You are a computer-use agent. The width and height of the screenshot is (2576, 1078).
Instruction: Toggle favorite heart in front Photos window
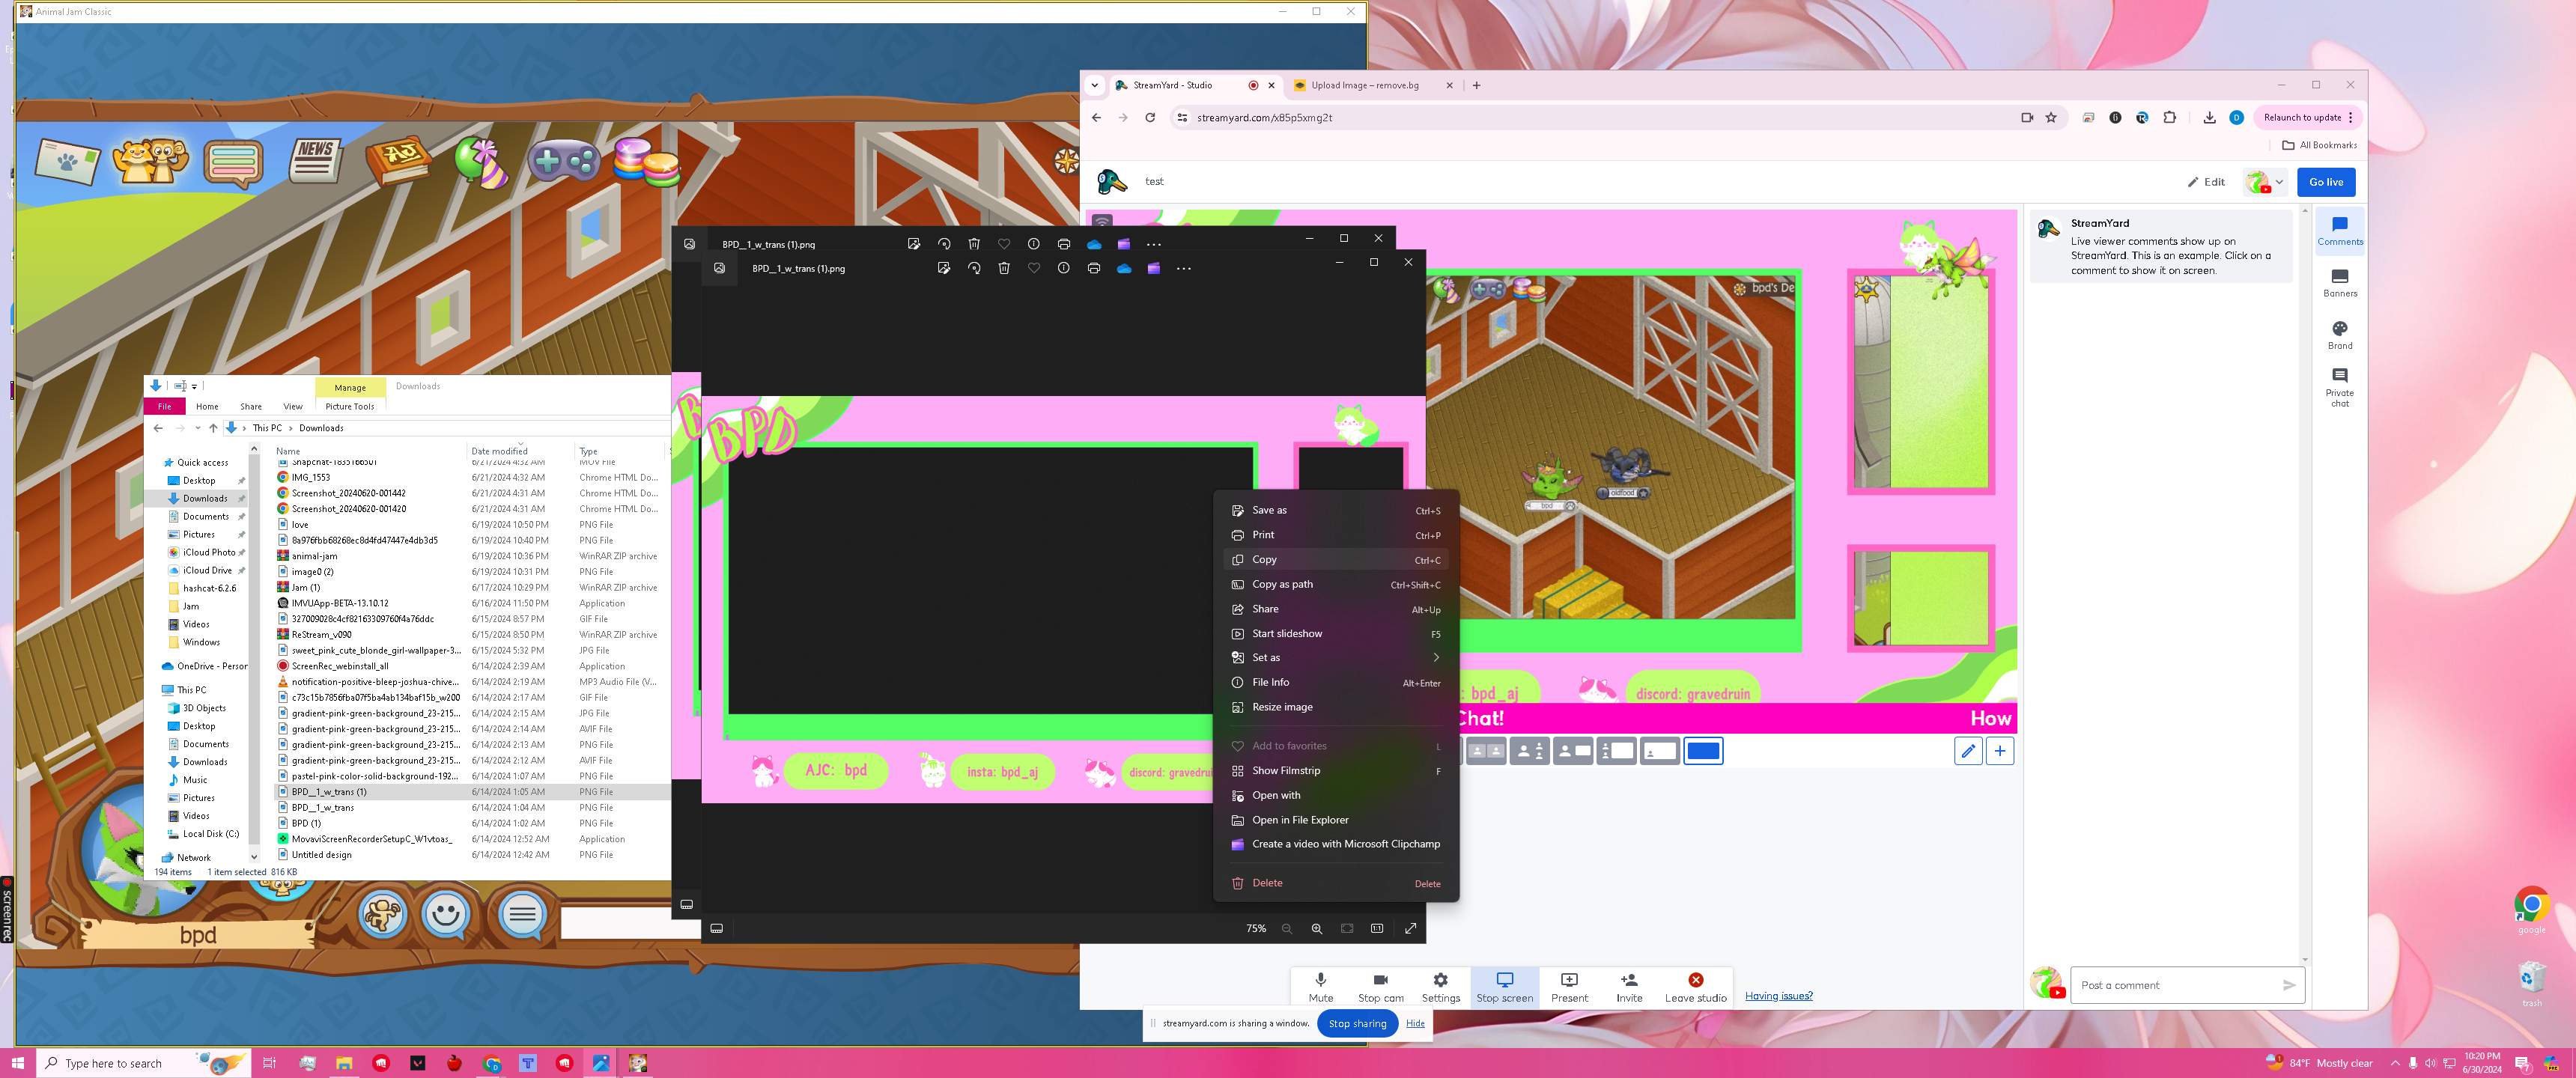point(1034,268)
